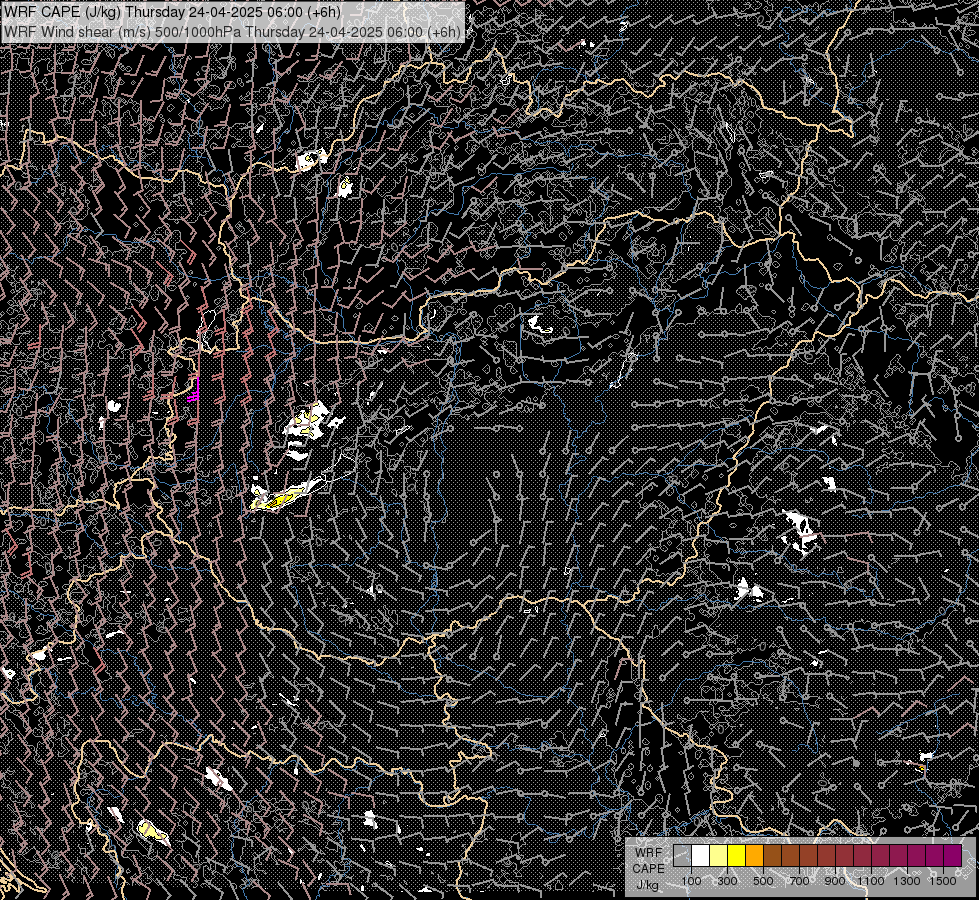The image size is (979, 900).
Task: Choose the orange CAPE legend swatch
Action: 754,855
